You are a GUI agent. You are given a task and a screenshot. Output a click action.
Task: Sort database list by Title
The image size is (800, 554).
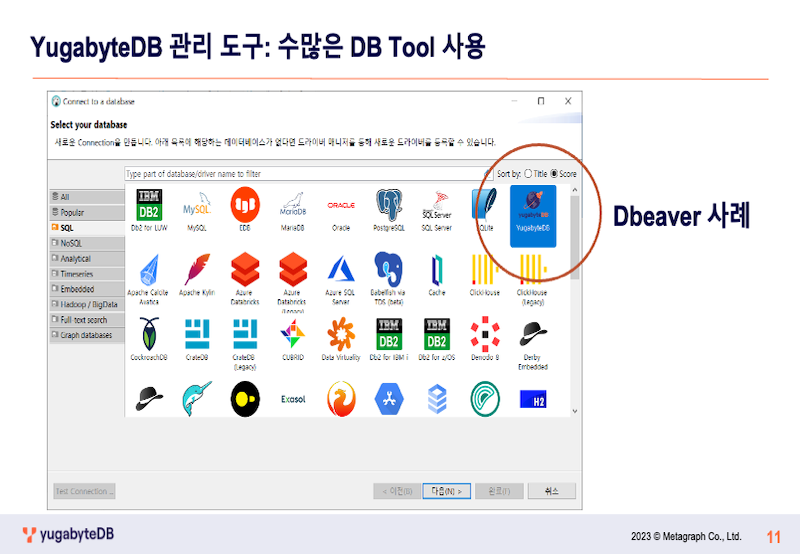[528, 173]
